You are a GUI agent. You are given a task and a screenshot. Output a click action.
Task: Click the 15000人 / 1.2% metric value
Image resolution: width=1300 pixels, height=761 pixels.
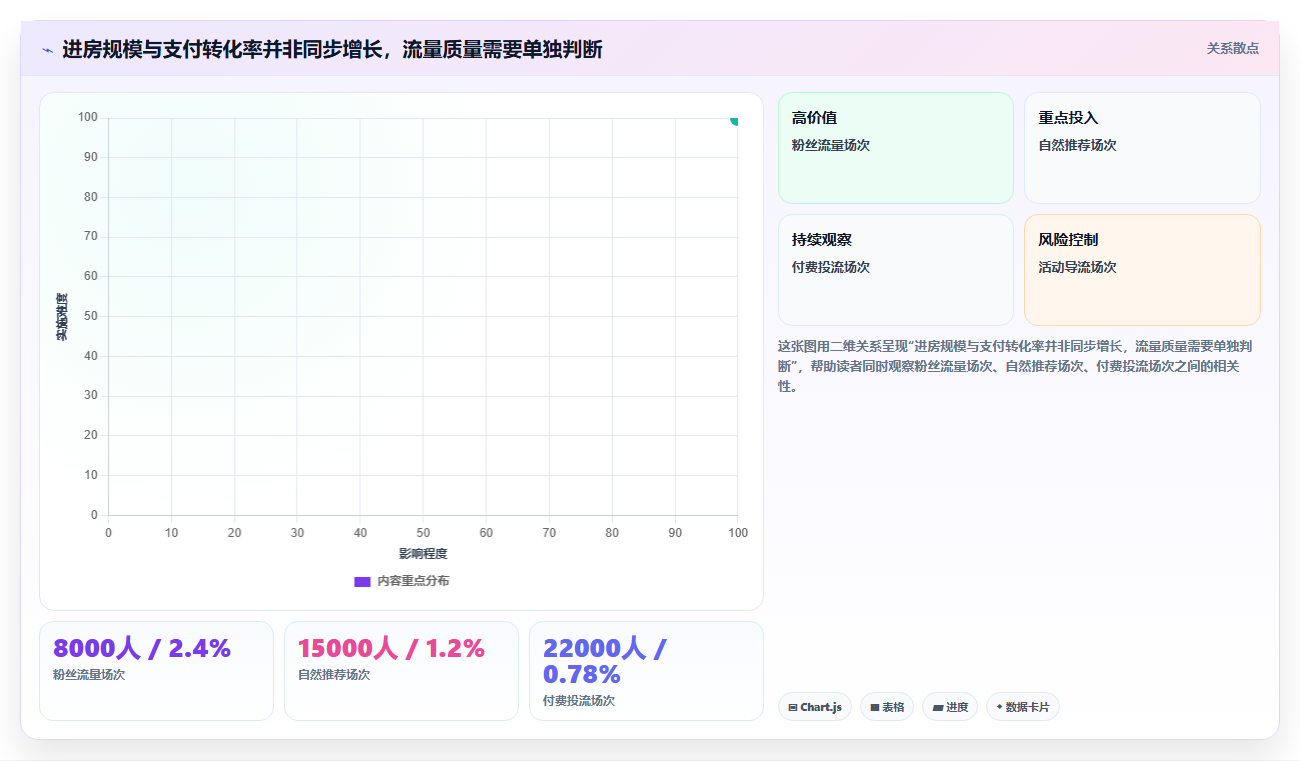391,648
